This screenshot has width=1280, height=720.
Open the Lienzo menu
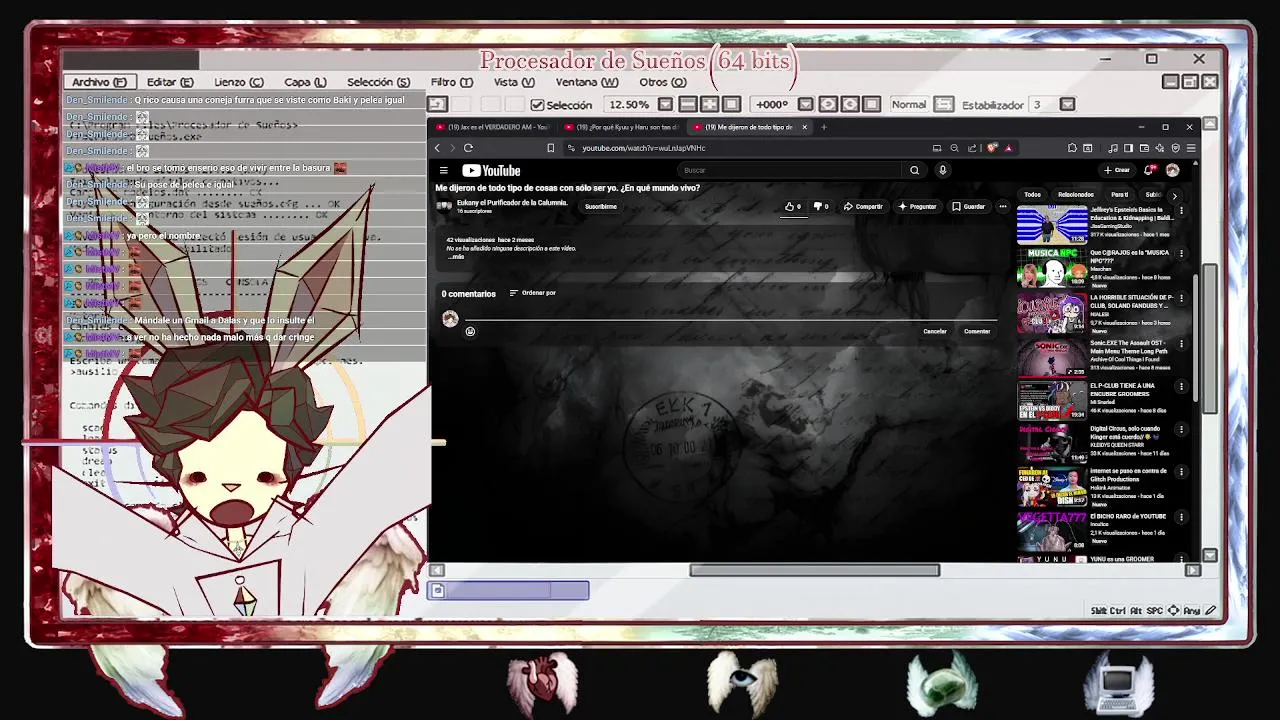238,82
